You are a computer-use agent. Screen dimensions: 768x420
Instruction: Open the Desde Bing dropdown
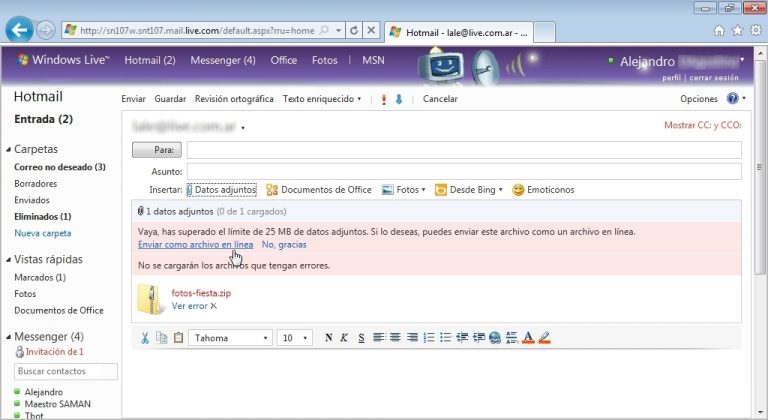pos(469,190)
